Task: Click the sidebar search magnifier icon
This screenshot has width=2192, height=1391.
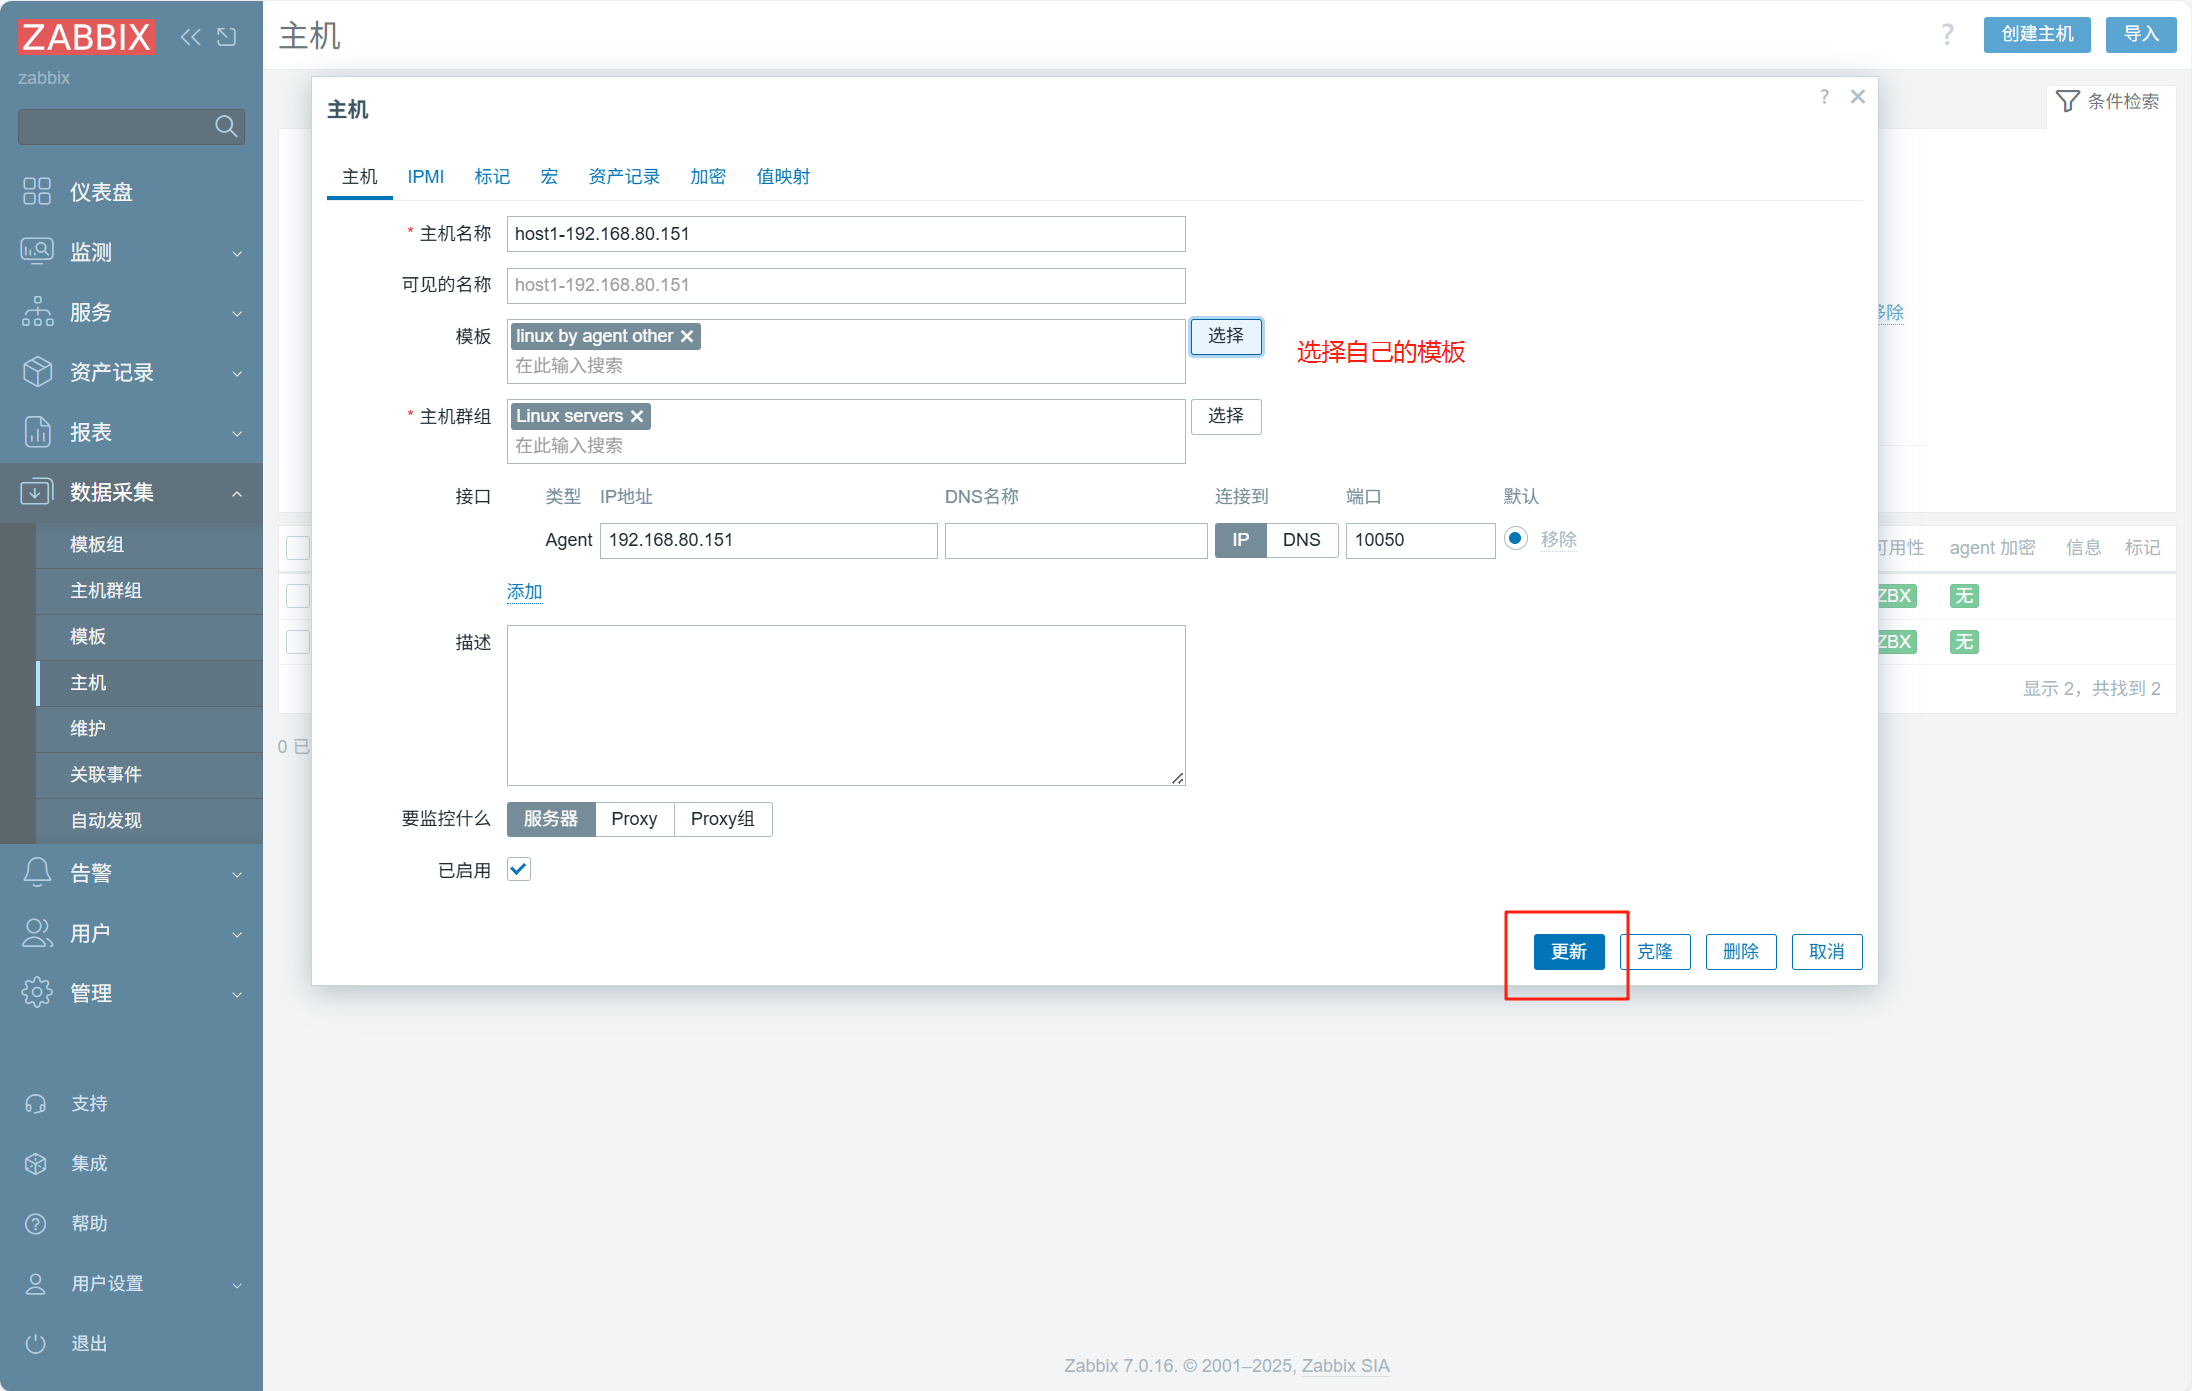Action: (226, 126)
